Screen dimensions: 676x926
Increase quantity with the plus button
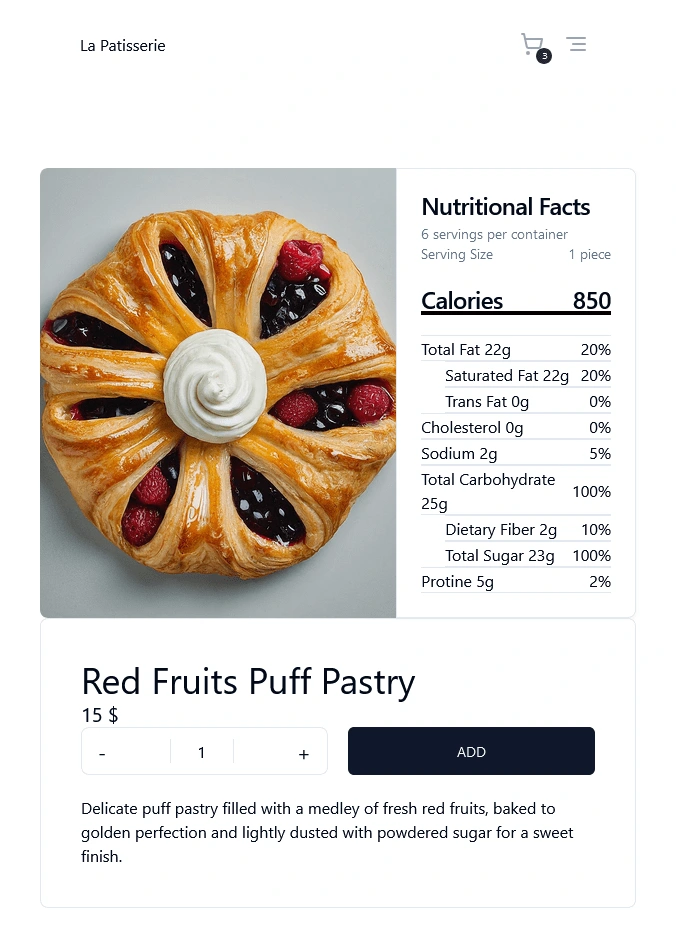(304, 754)
